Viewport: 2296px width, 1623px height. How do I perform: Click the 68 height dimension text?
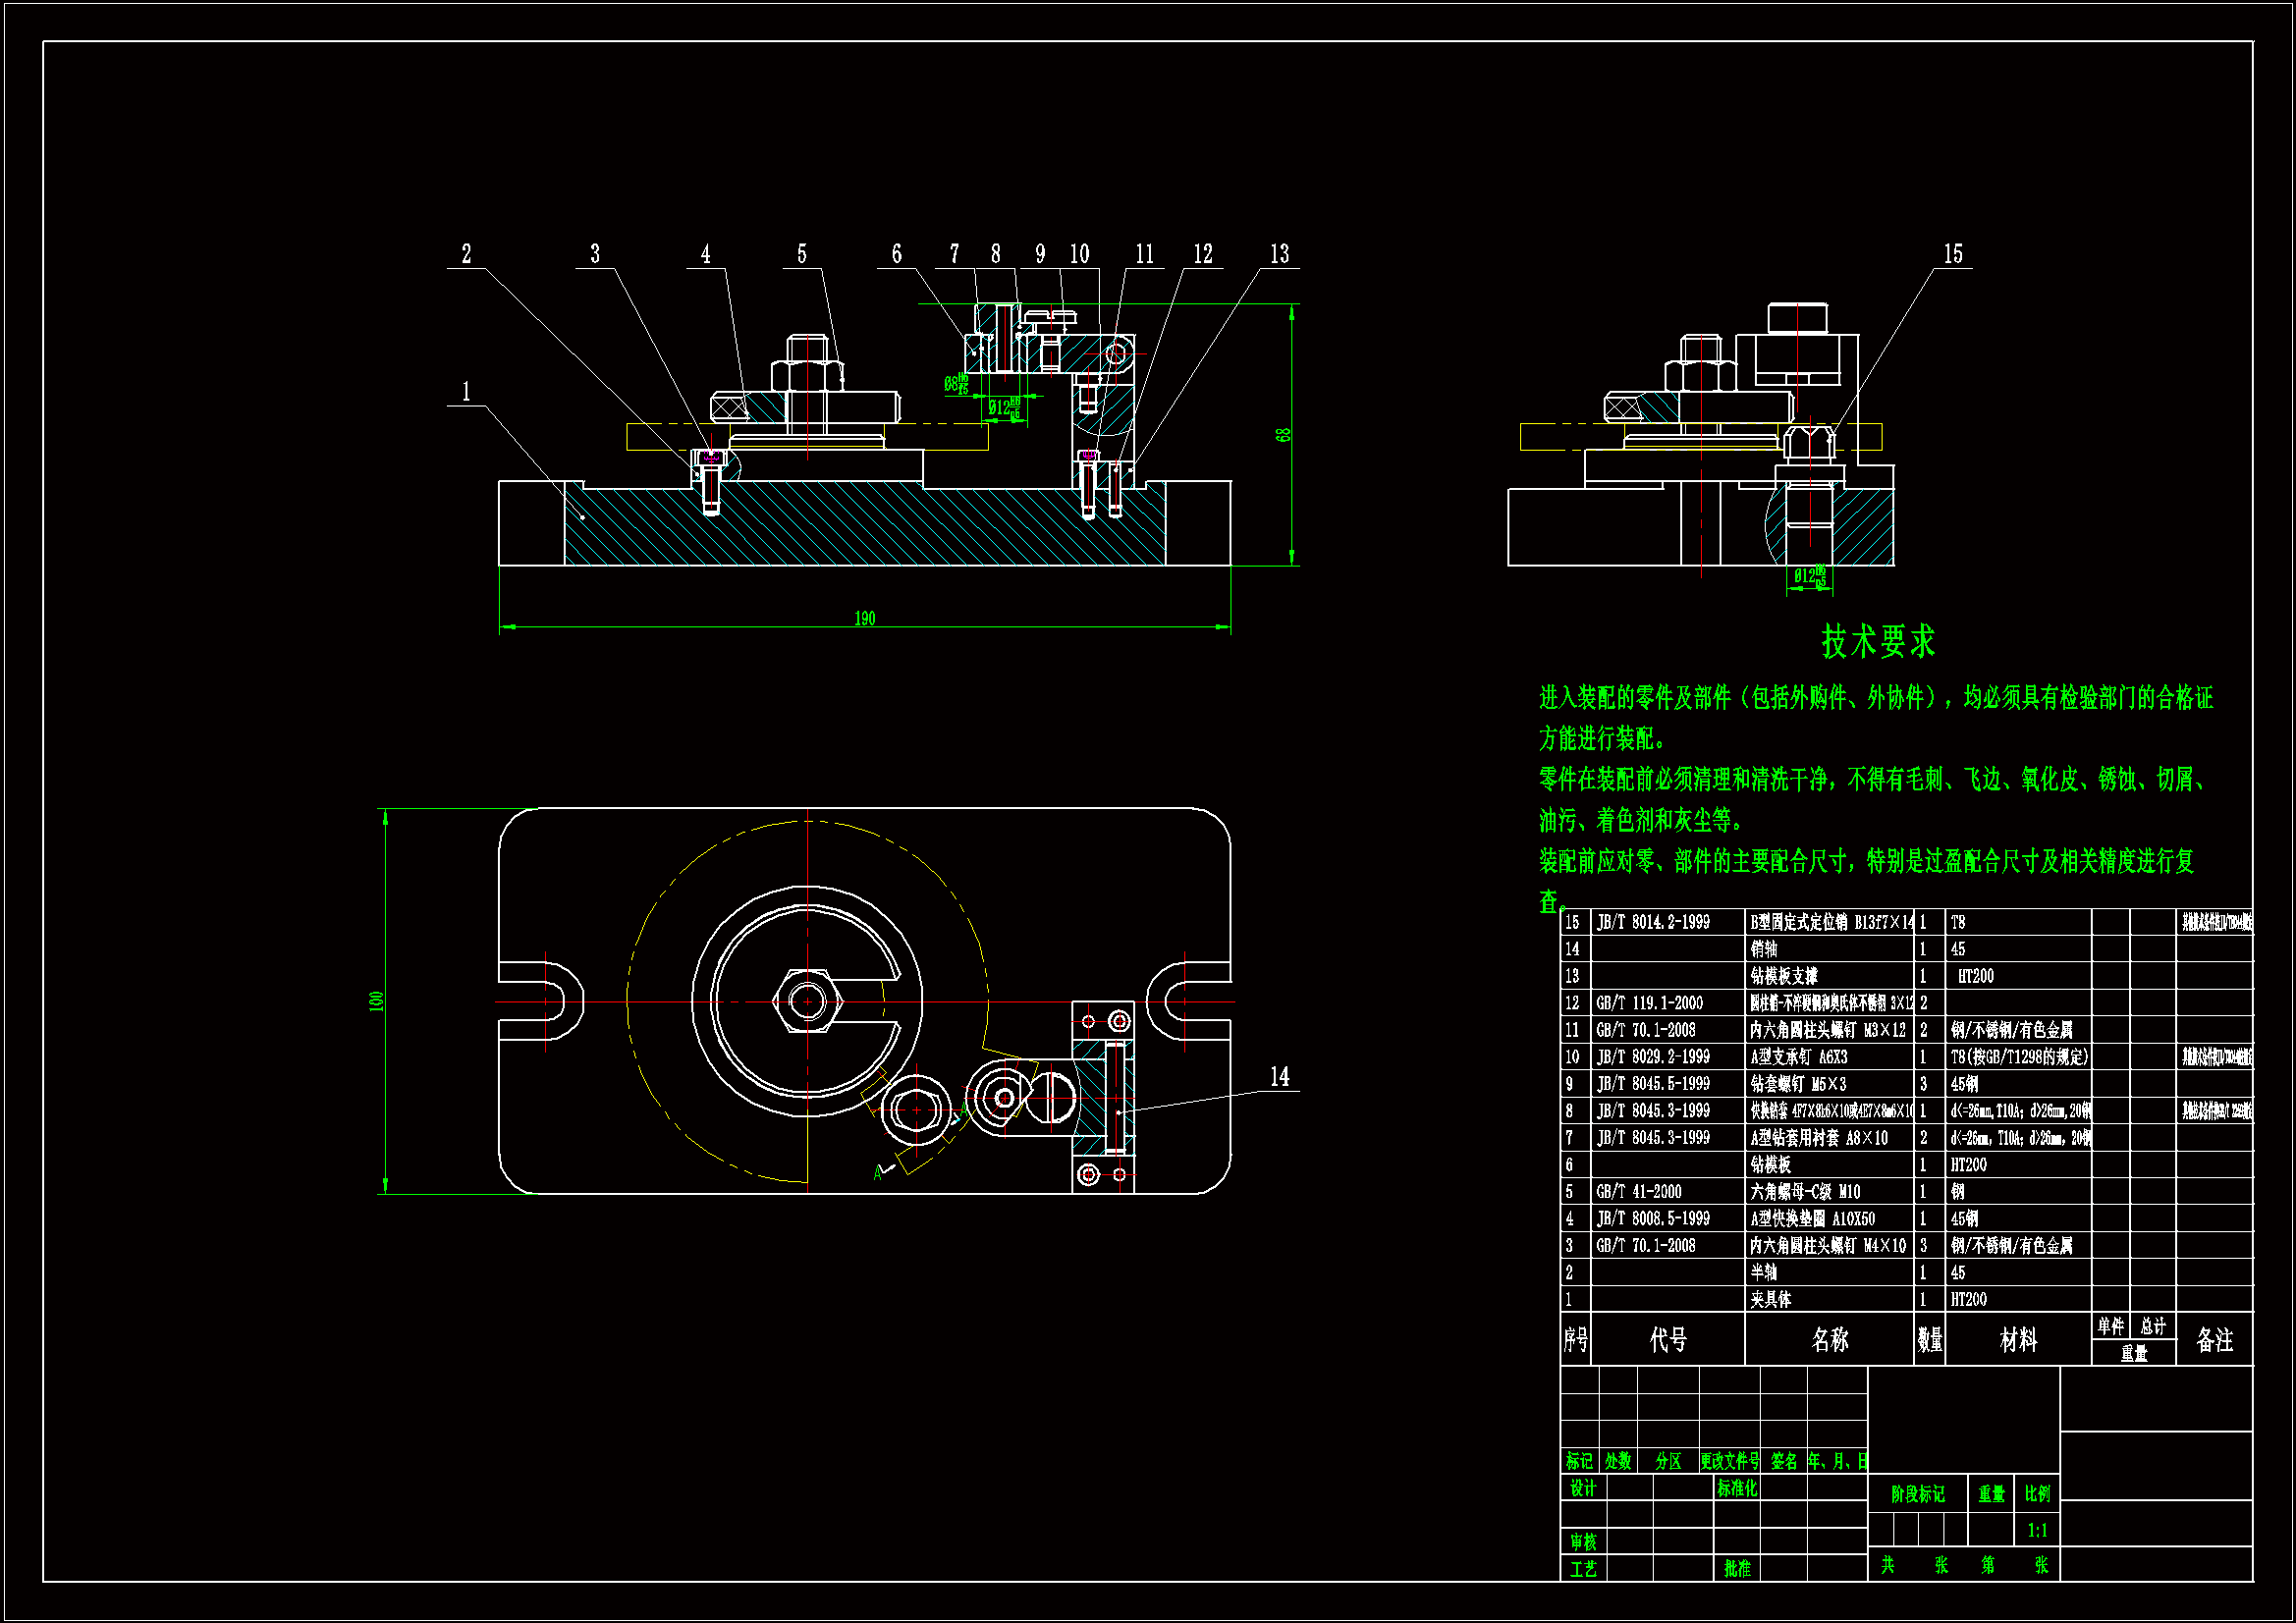1283,435
